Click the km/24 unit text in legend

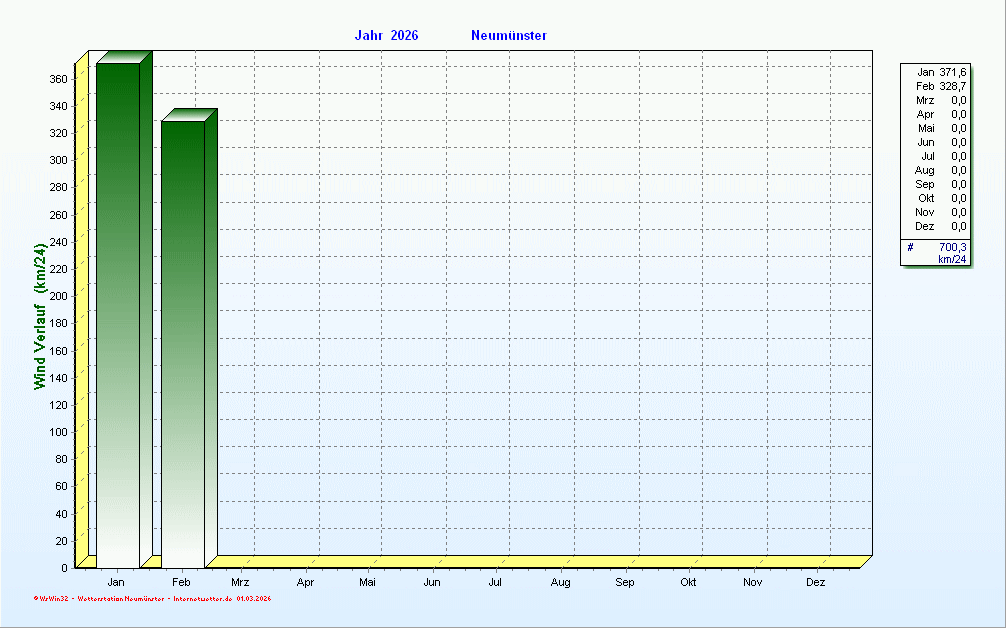point(952,260)
